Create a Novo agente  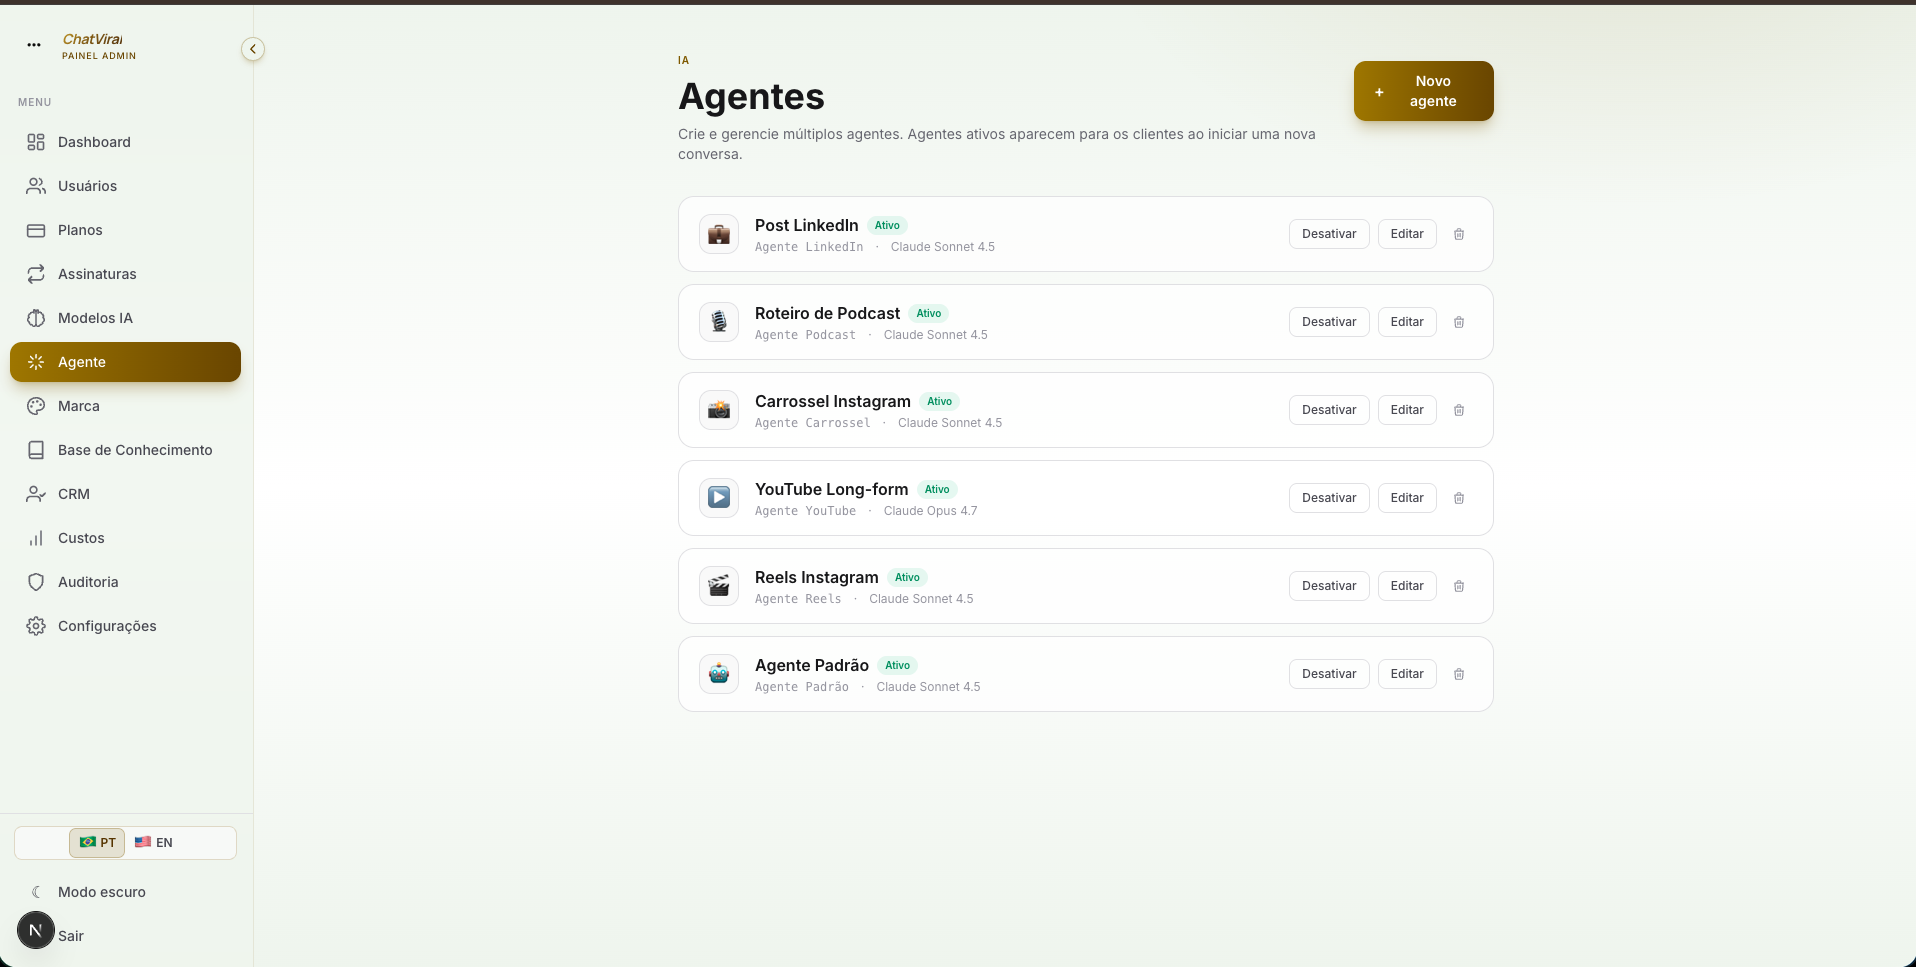1423,91
